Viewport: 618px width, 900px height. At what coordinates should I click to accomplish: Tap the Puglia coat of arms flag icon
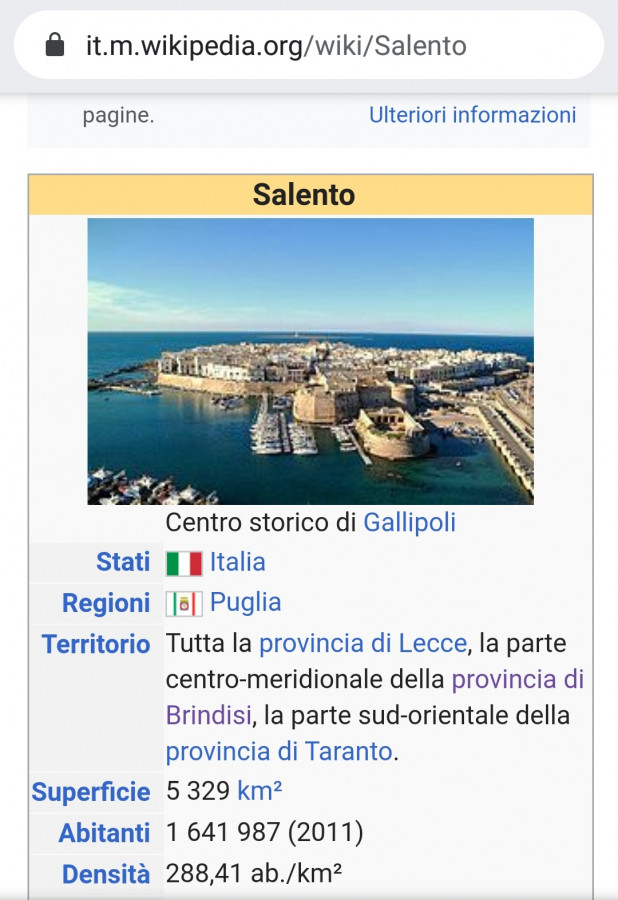tap(184, 604)
